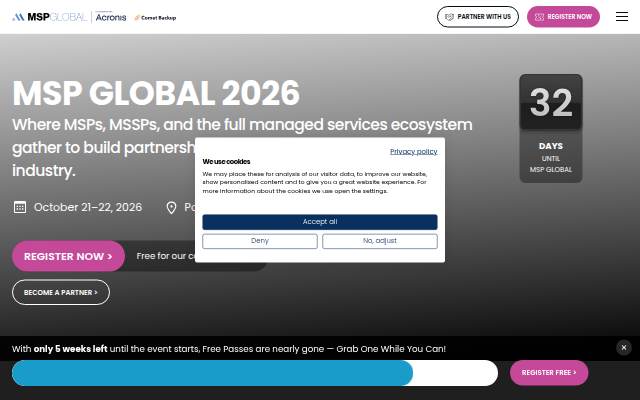Choose No, adjust cookie settings

point(380,241)
